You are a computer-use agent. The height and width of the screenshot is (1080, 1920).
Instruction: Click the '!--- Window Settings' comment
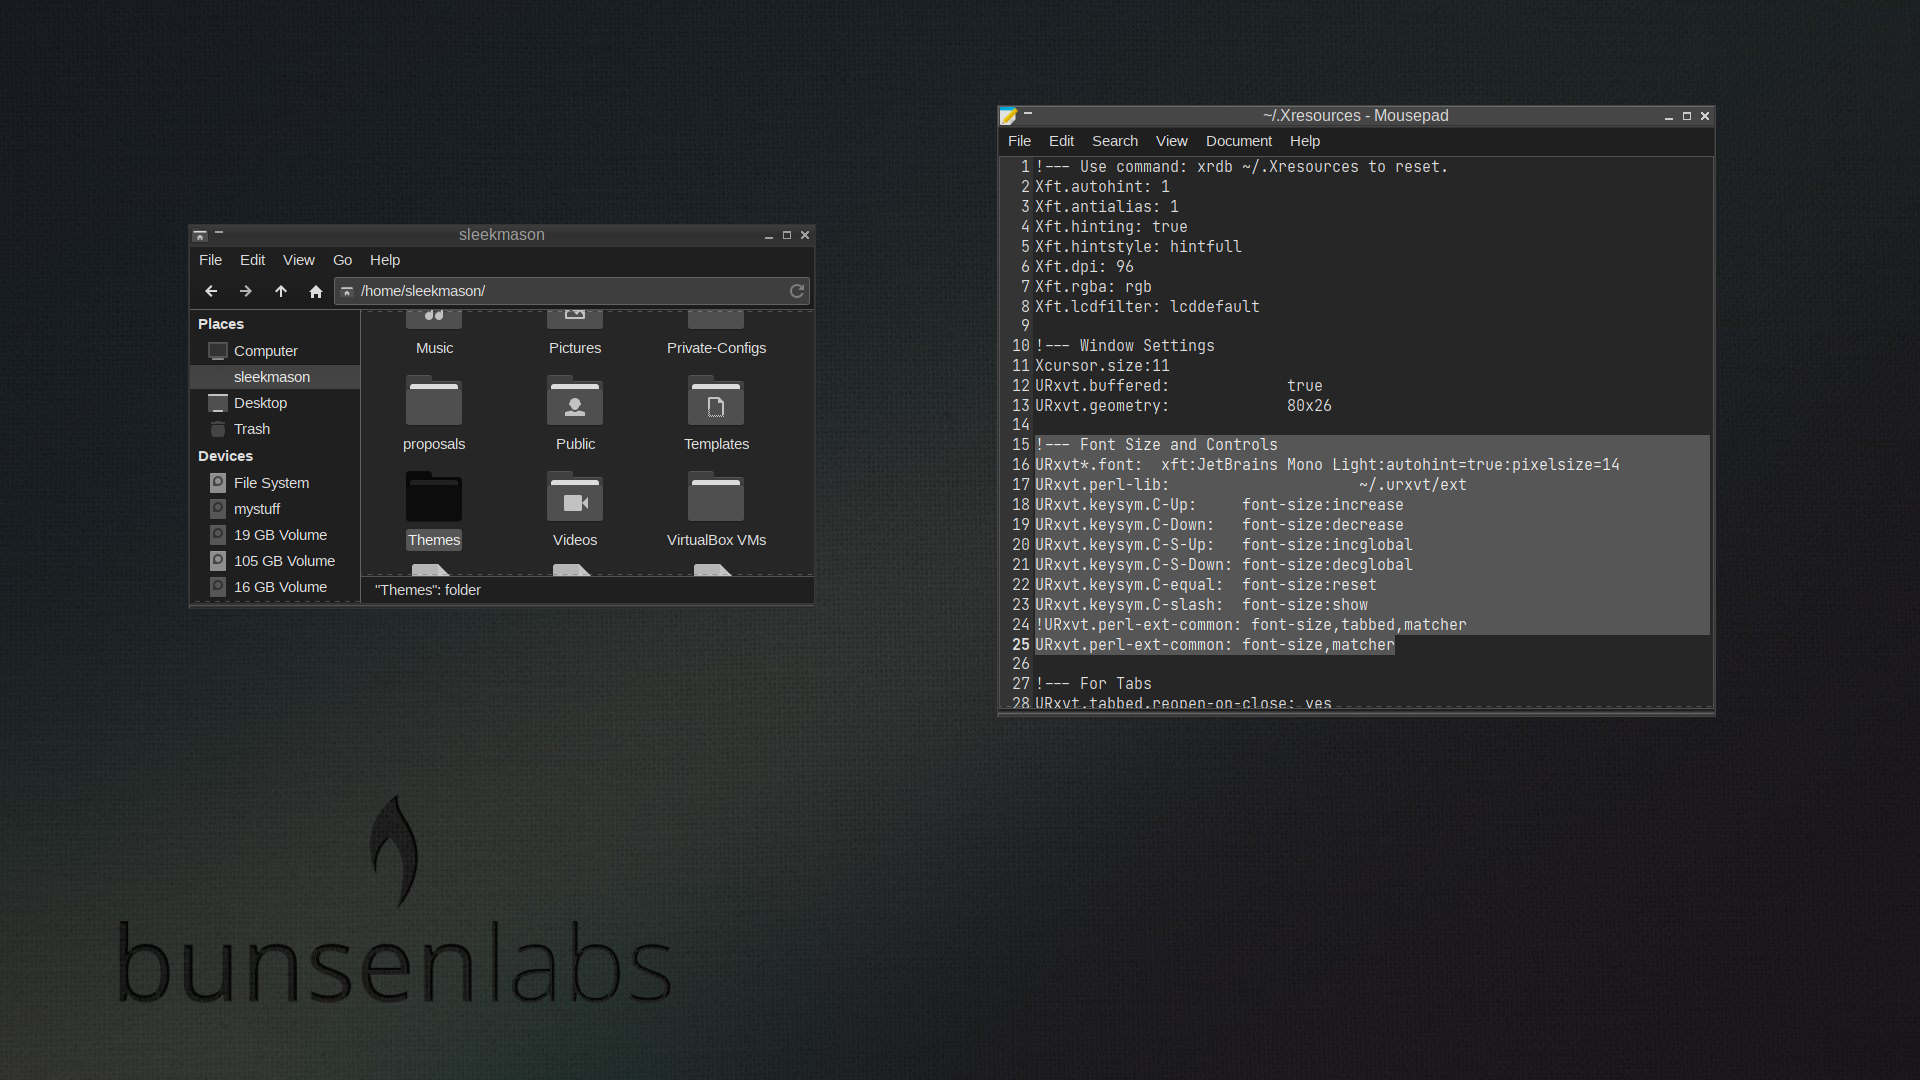(x=1125, y=346)
